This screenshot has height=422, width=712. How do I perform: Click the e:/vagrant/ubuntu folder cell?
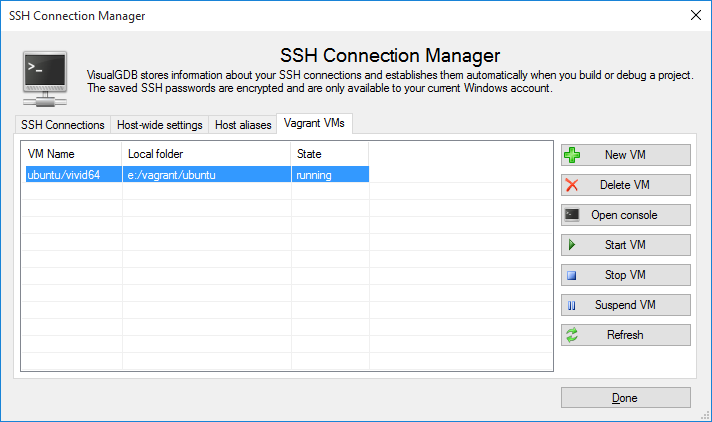[207, 174]
